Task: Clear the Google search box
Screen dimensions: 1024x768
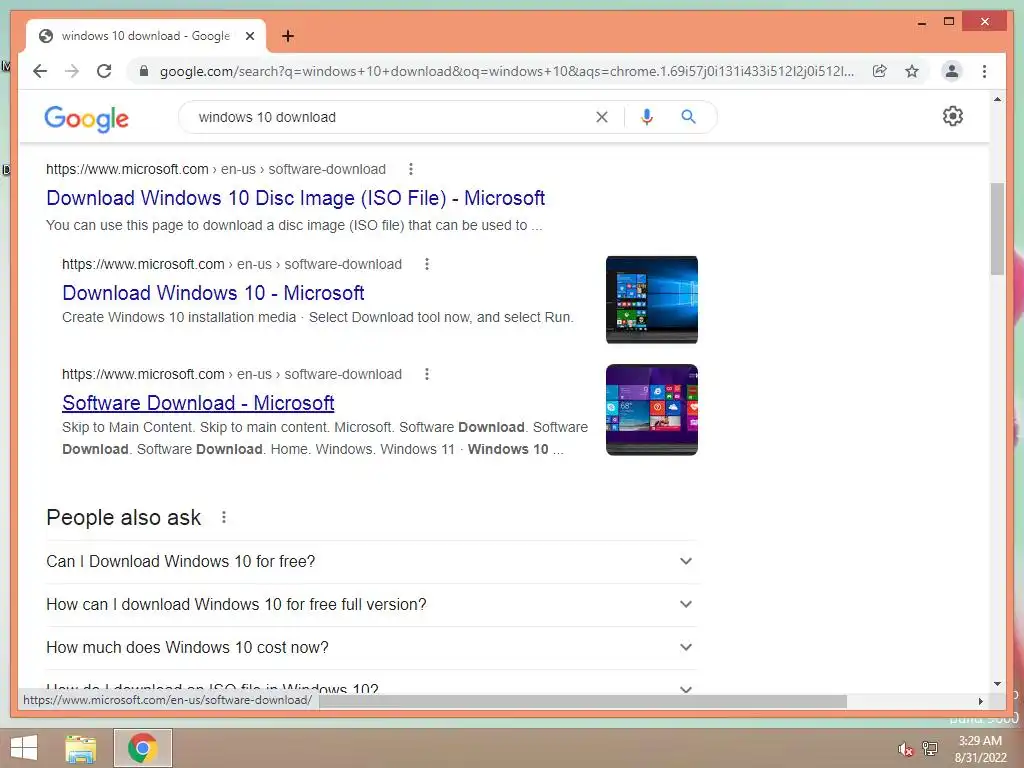Action: click(x=601, y=117)
